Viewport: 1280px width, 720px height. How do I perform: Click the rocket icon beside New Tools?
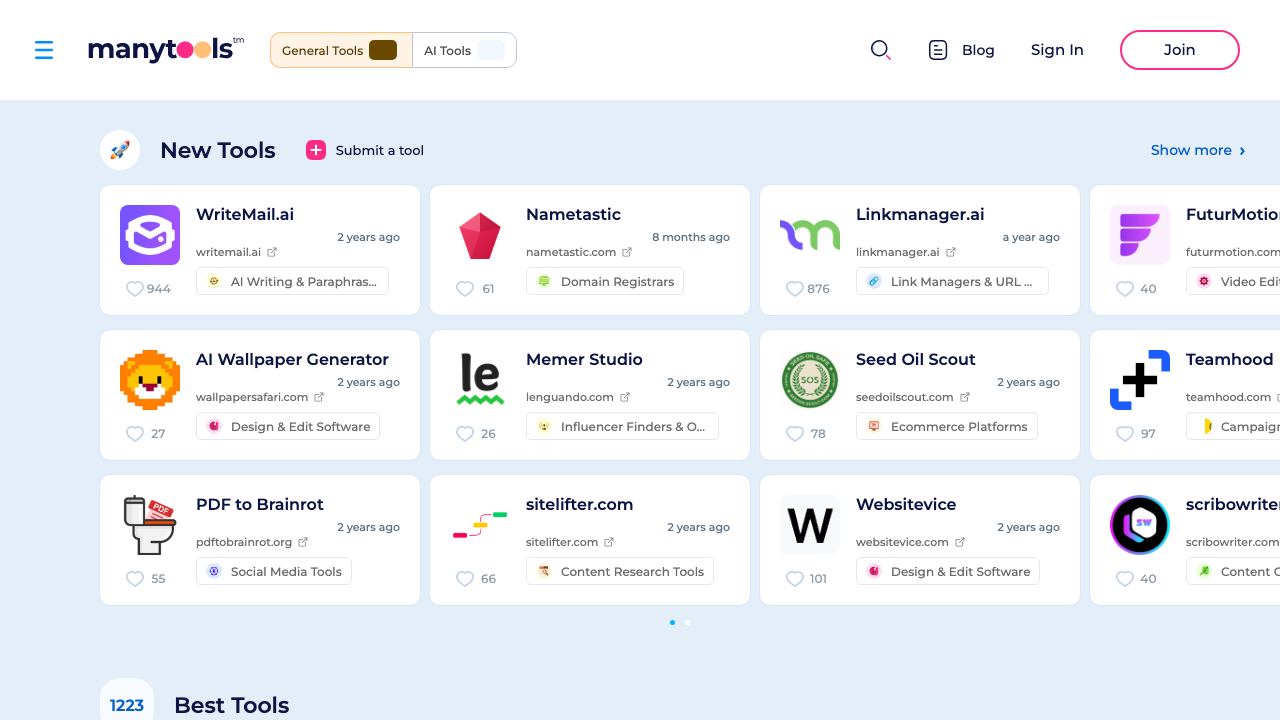point(120,150)
